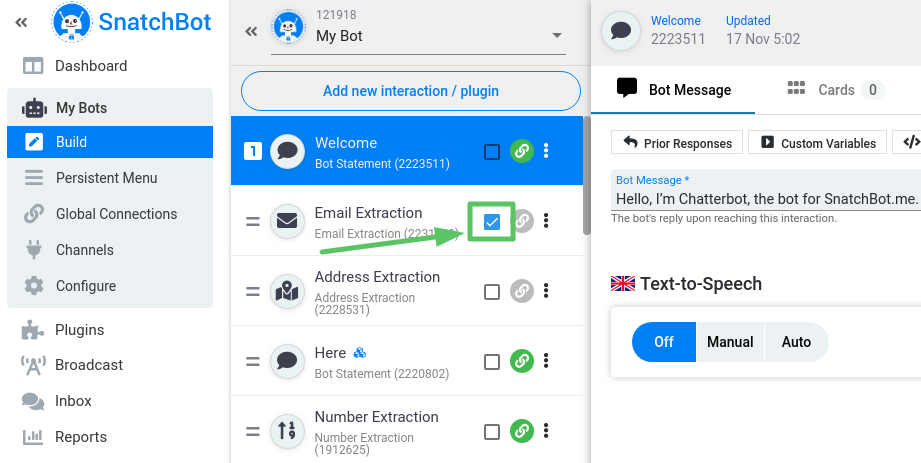
Task: Click the Build pencil icon
Action: (x=33, y=142)
